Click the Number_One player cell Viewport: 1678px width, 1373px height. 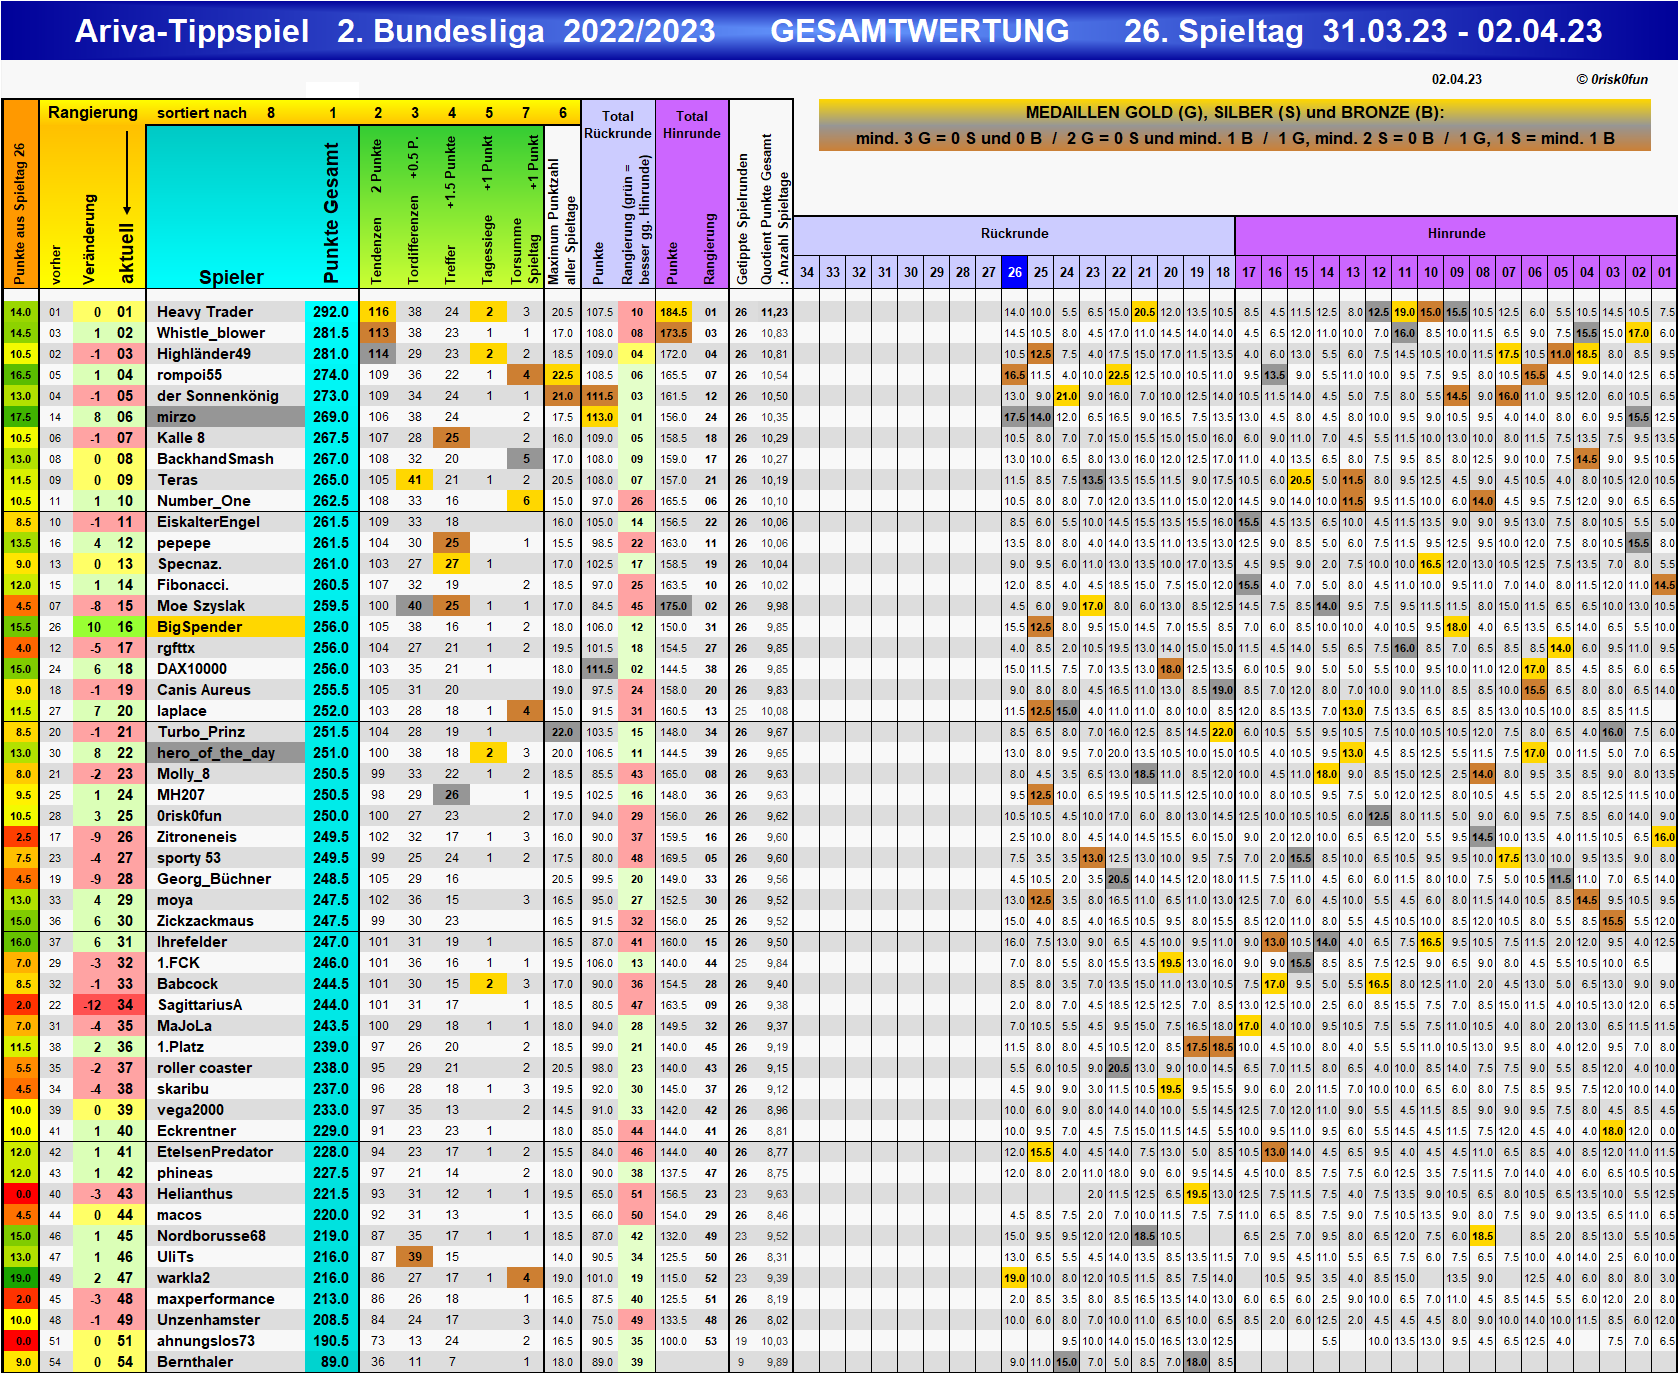pyautogui.click(x=225, y=501)
